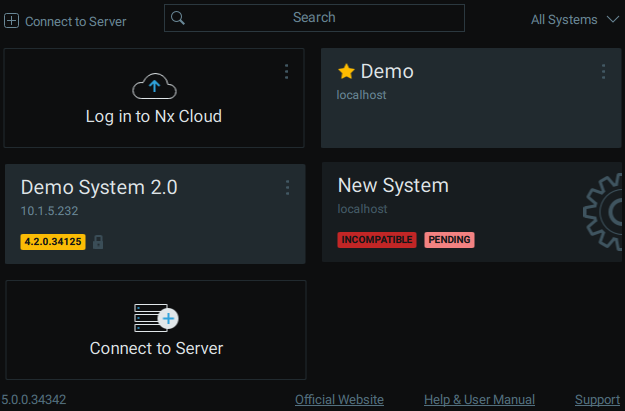
Task: Click the 4.2.0.34125 version badge
Action: [53, 242]
